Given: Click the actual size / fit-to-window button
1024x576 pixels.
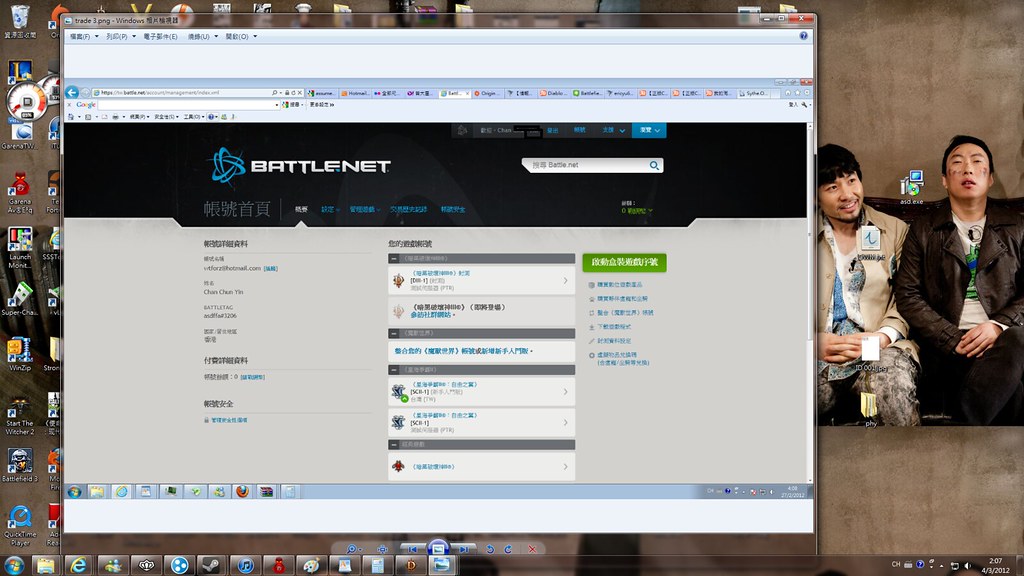Looking at the screenshot, I should point(383,549).
